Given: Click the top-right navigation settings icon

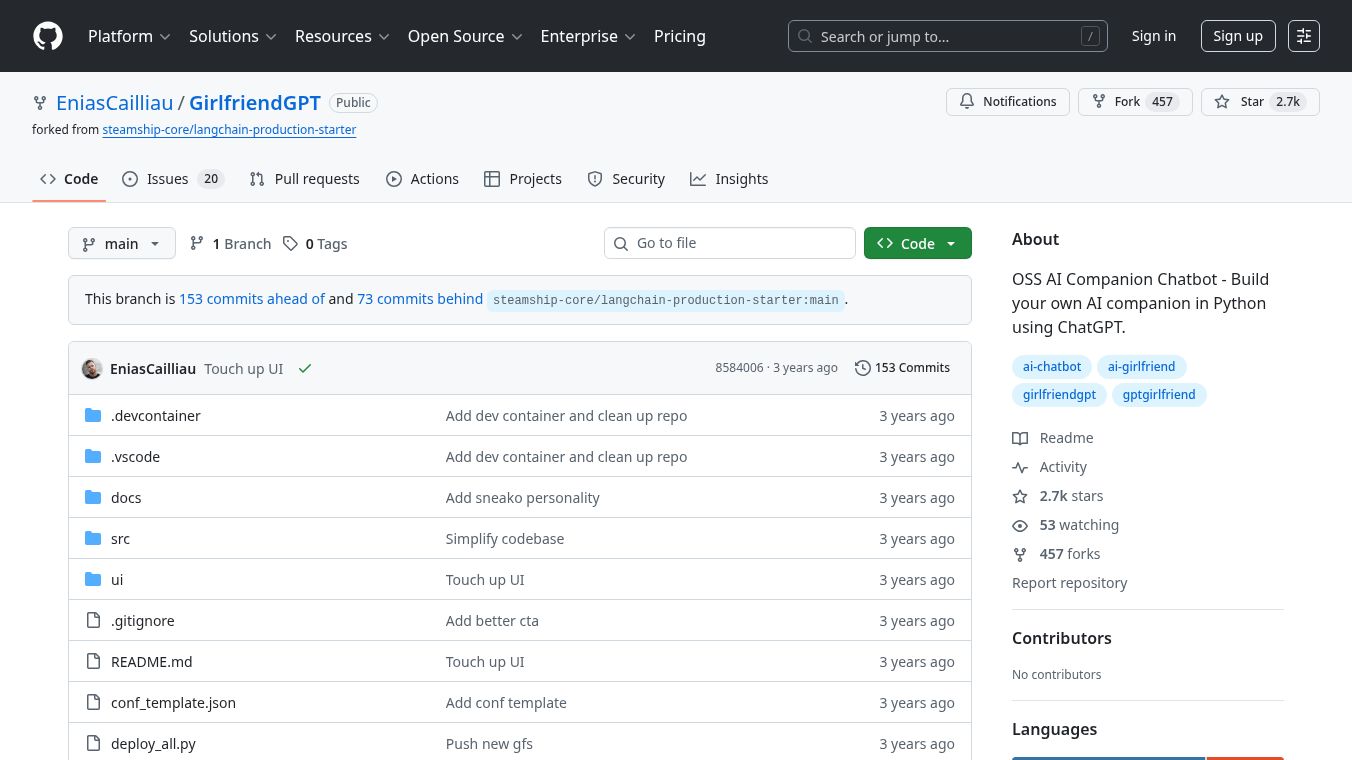Looking at the screenshot, I should coord(1304,36).
